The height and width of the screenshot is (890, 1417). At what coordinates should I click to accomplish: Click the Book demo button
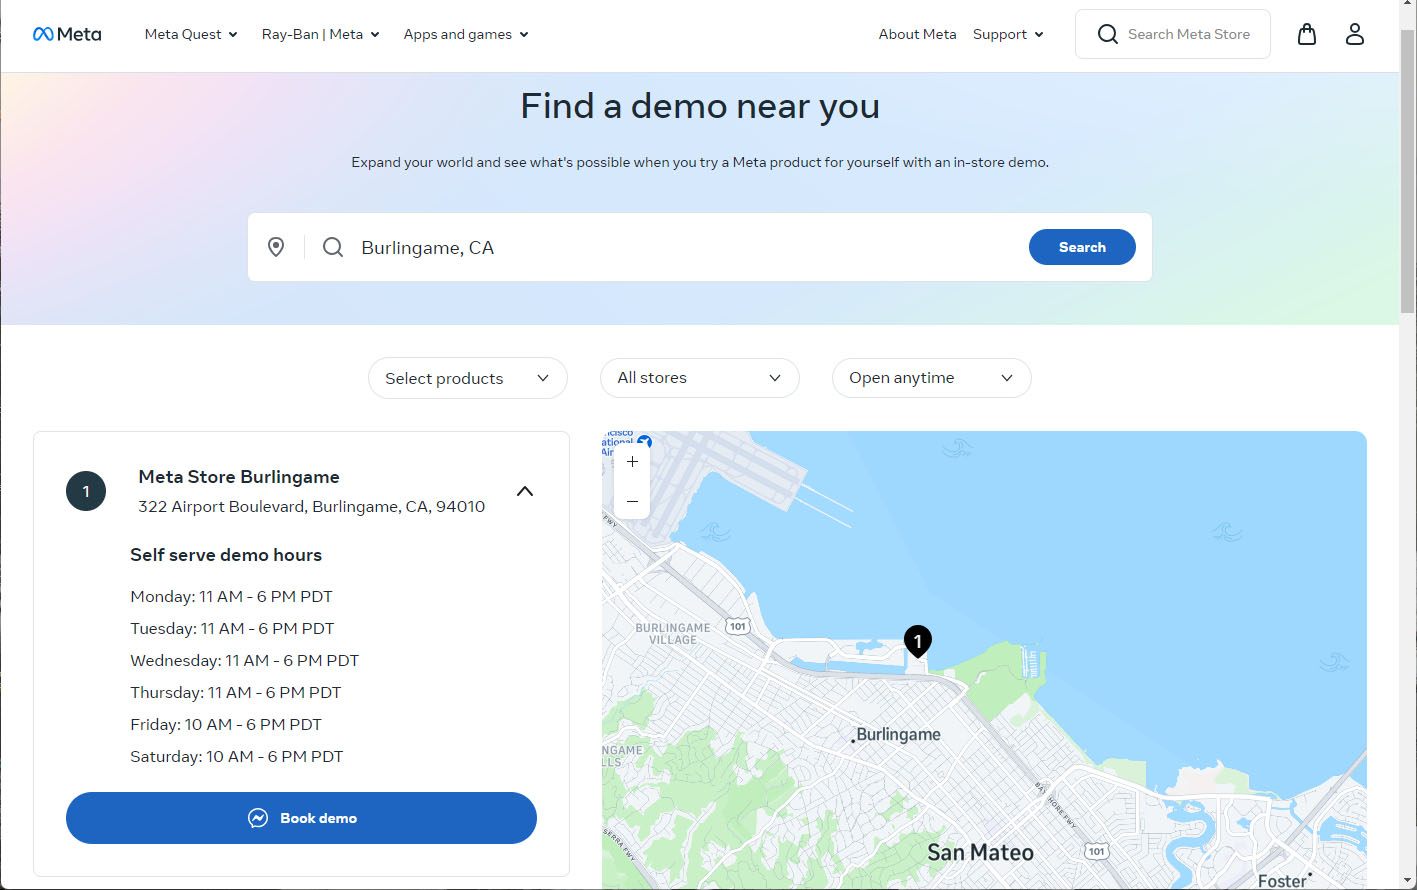click(301, 818)
